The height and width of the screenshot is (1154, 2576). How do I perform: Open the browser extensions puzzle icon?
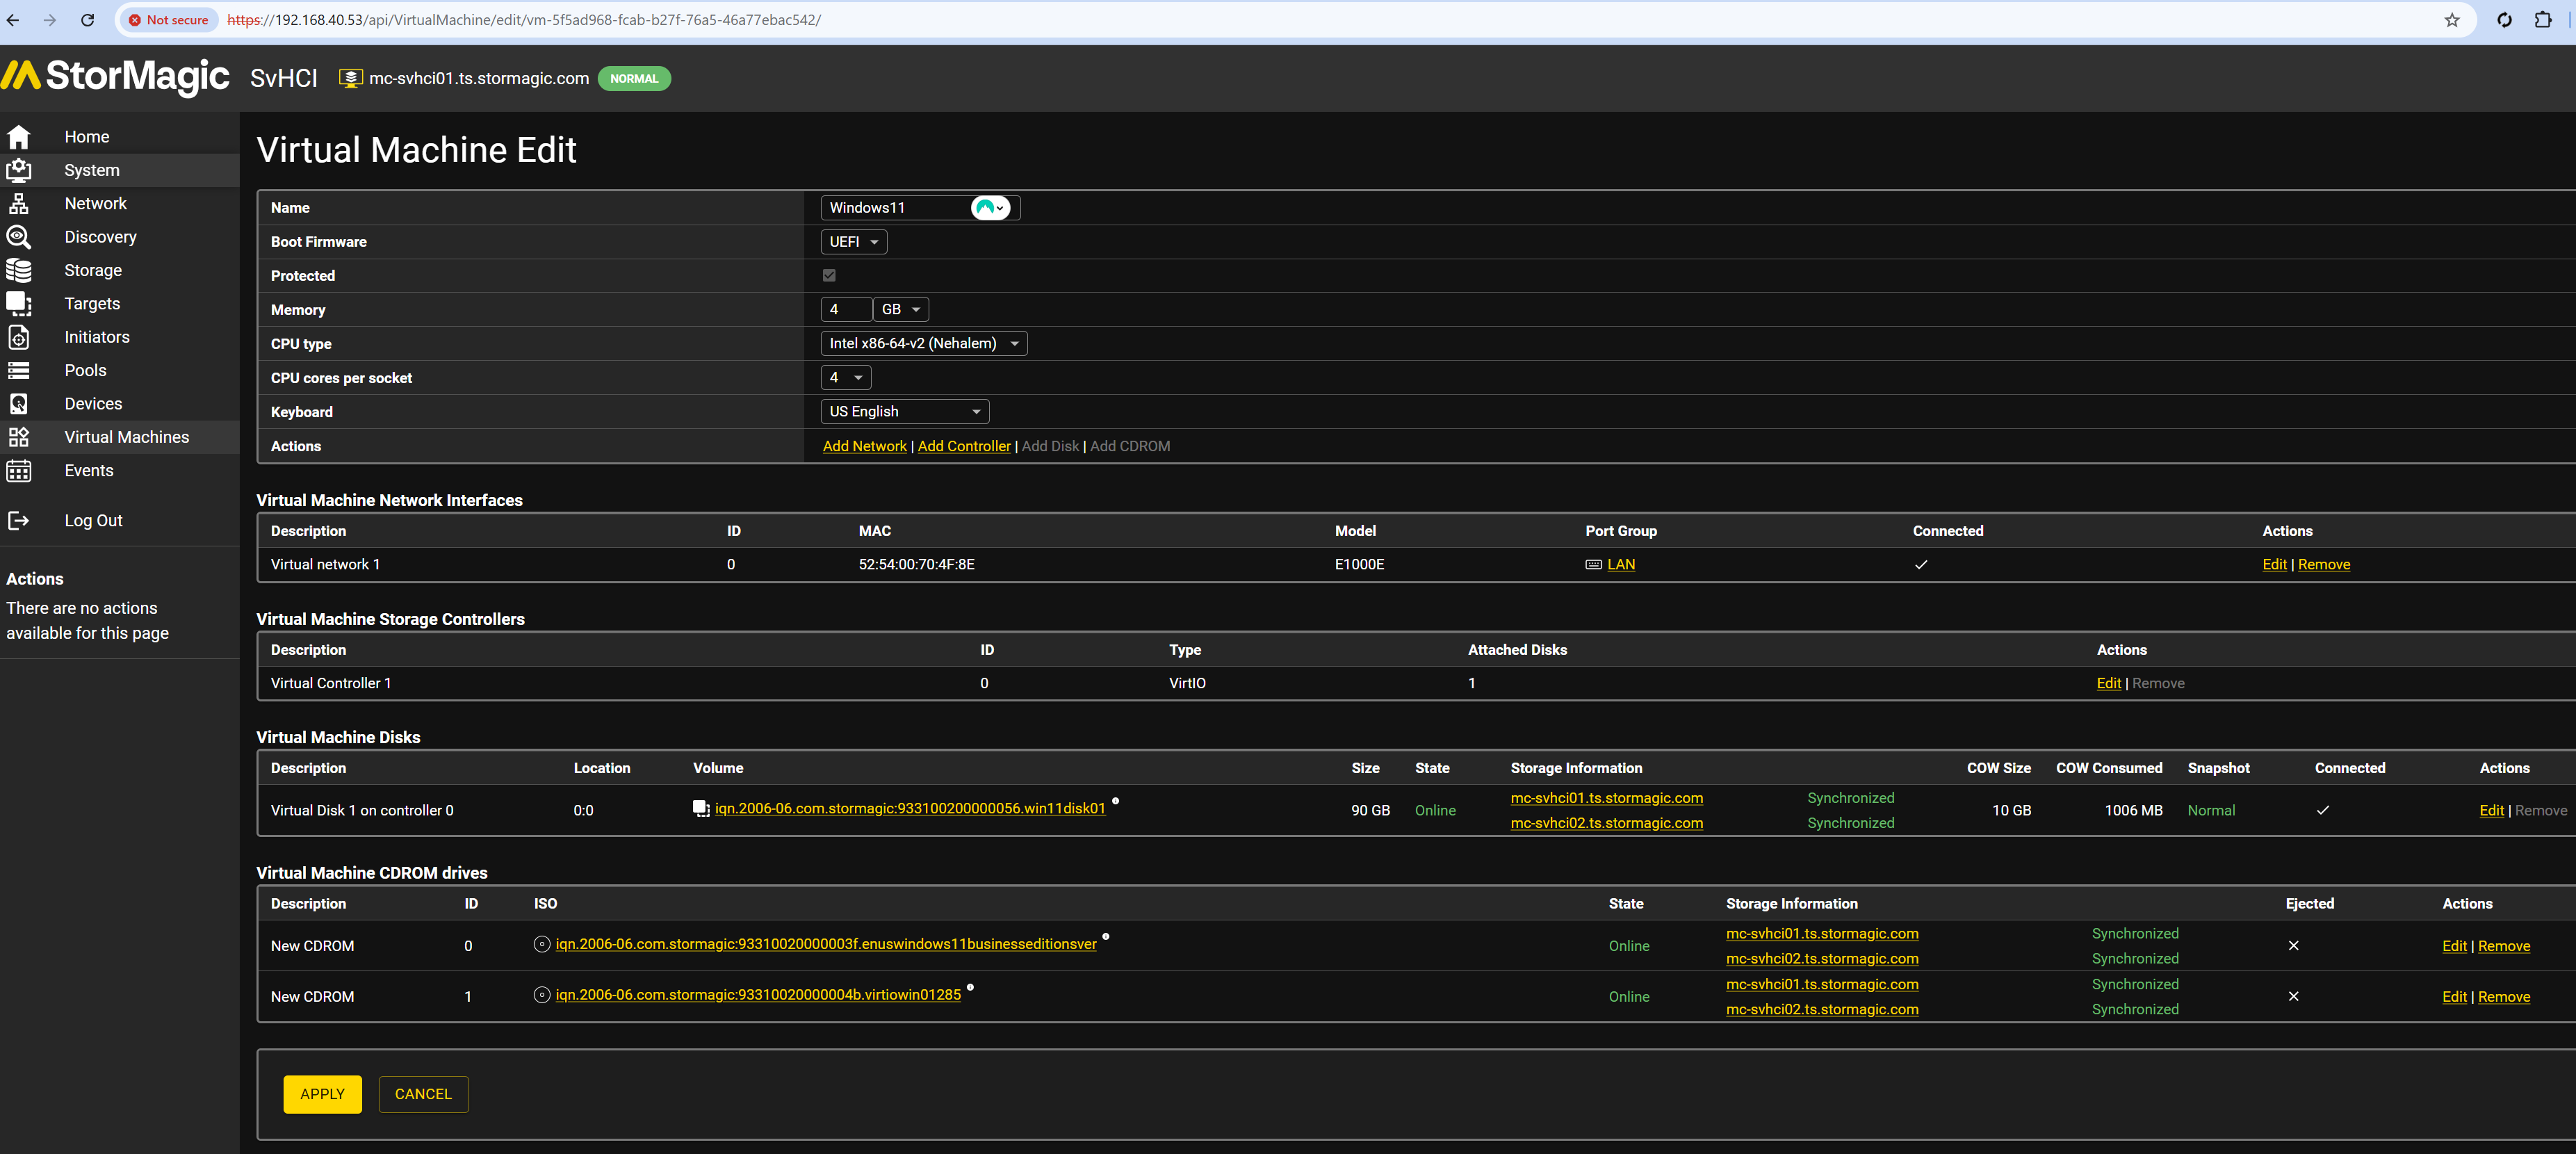click(x=2543, y=20)
